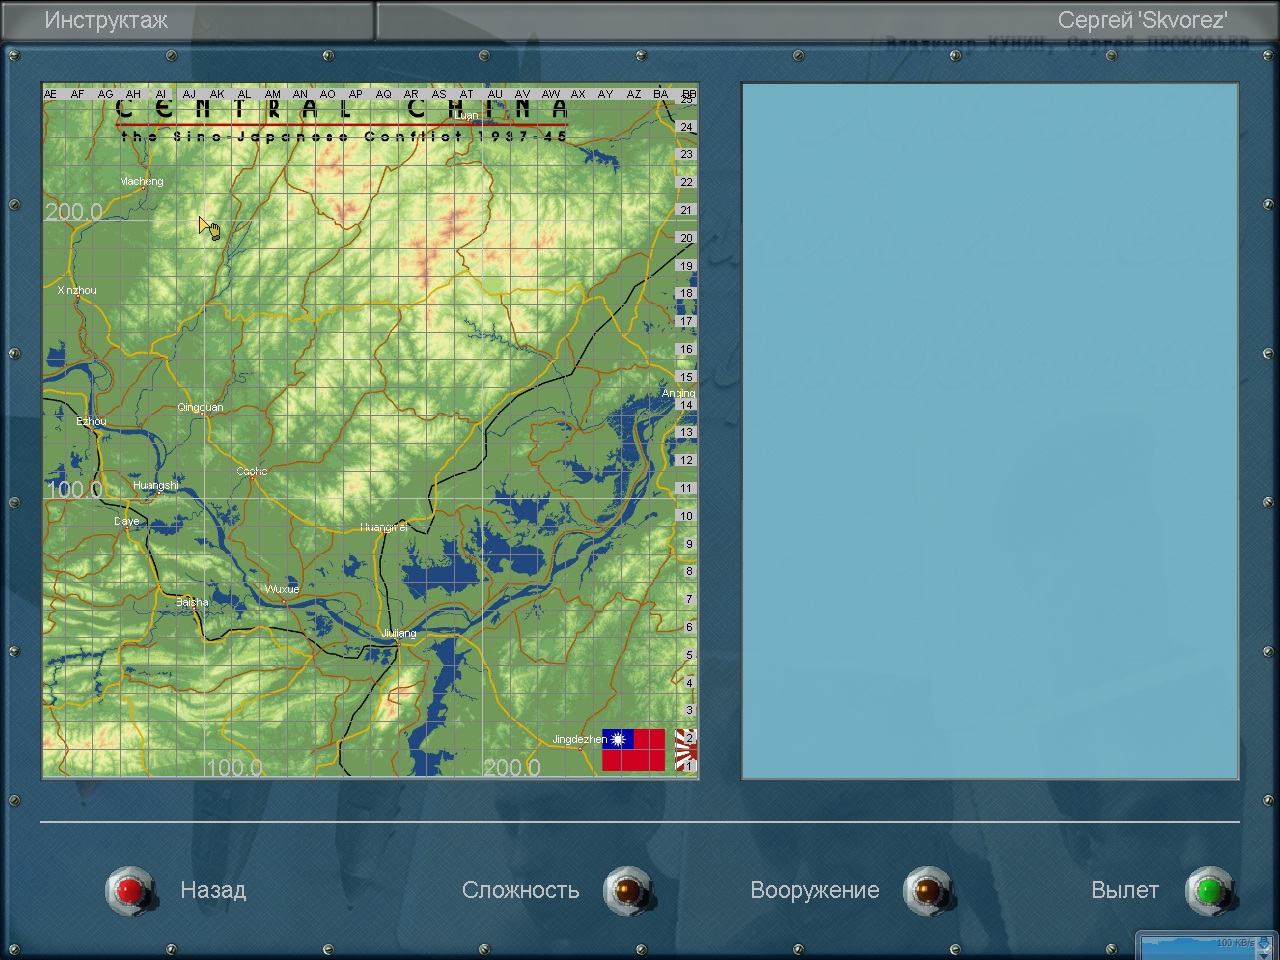
Task: Click the Инструктаж screen title
Action: [106, 20]
